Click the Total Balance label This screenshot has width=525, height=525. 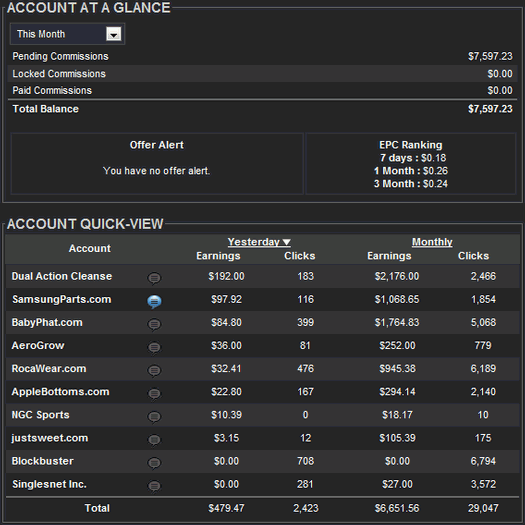pyautogui.click(x=46, y=109)
